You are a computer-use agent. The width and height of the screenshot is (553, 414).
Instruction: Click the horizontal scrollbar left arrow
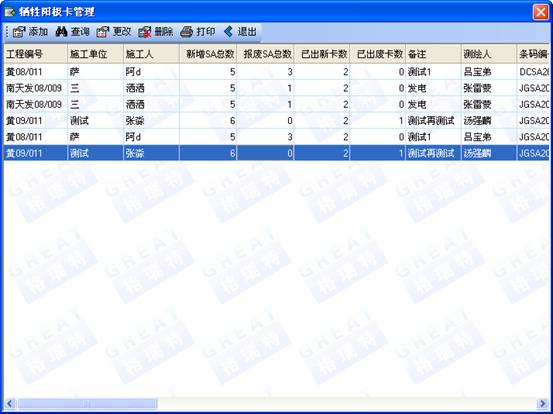point(10,403)
